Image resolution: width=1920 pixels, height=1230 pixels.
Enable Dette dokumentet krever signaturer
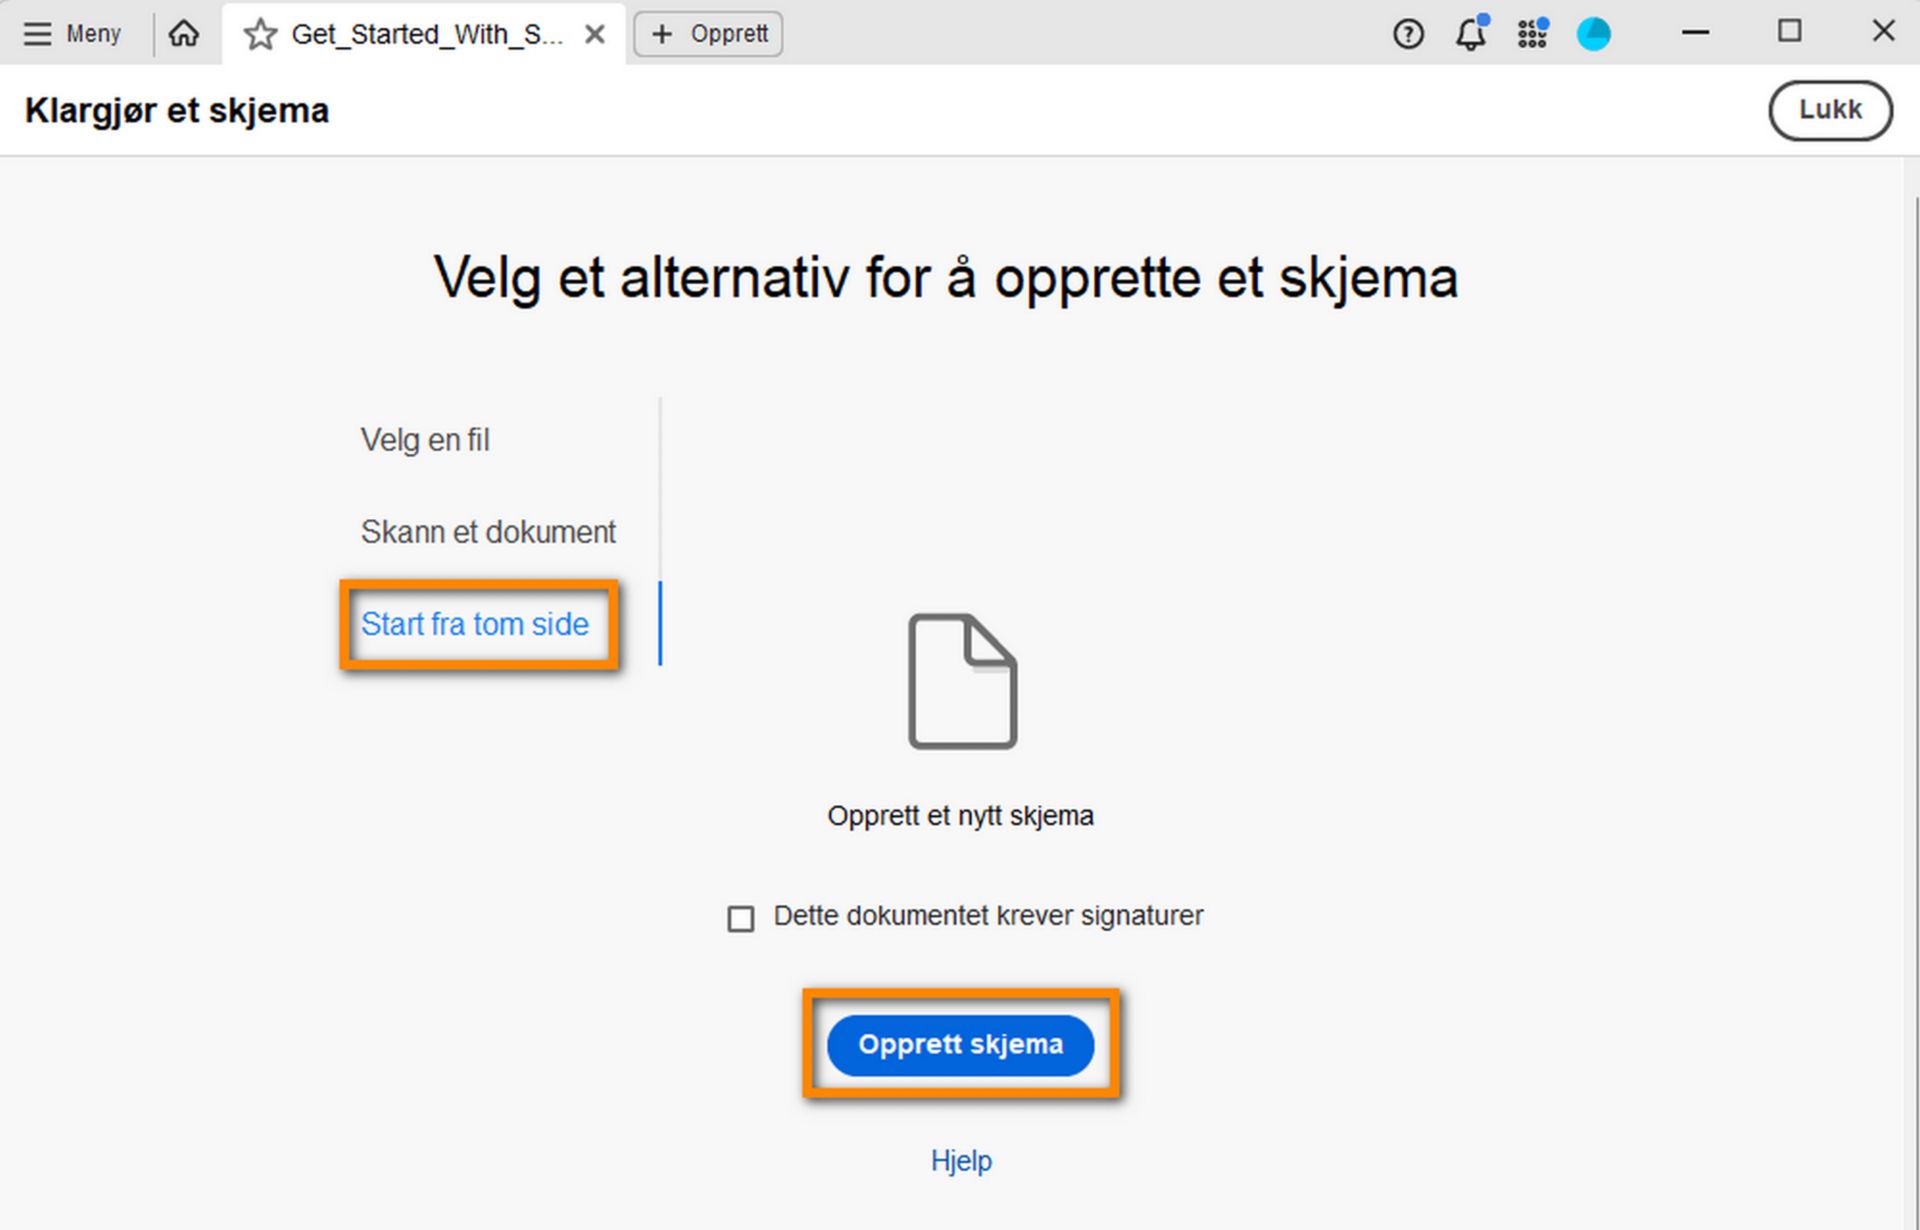point(740,918)
